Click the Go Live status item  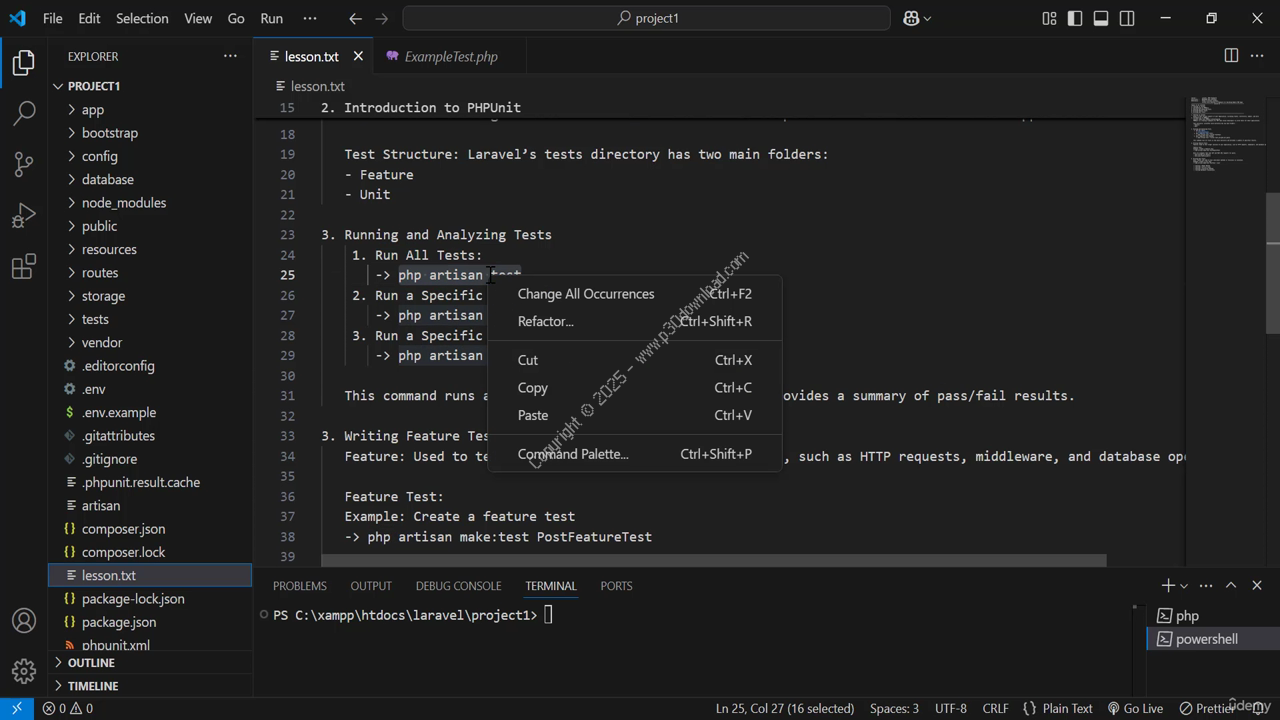1135,708
